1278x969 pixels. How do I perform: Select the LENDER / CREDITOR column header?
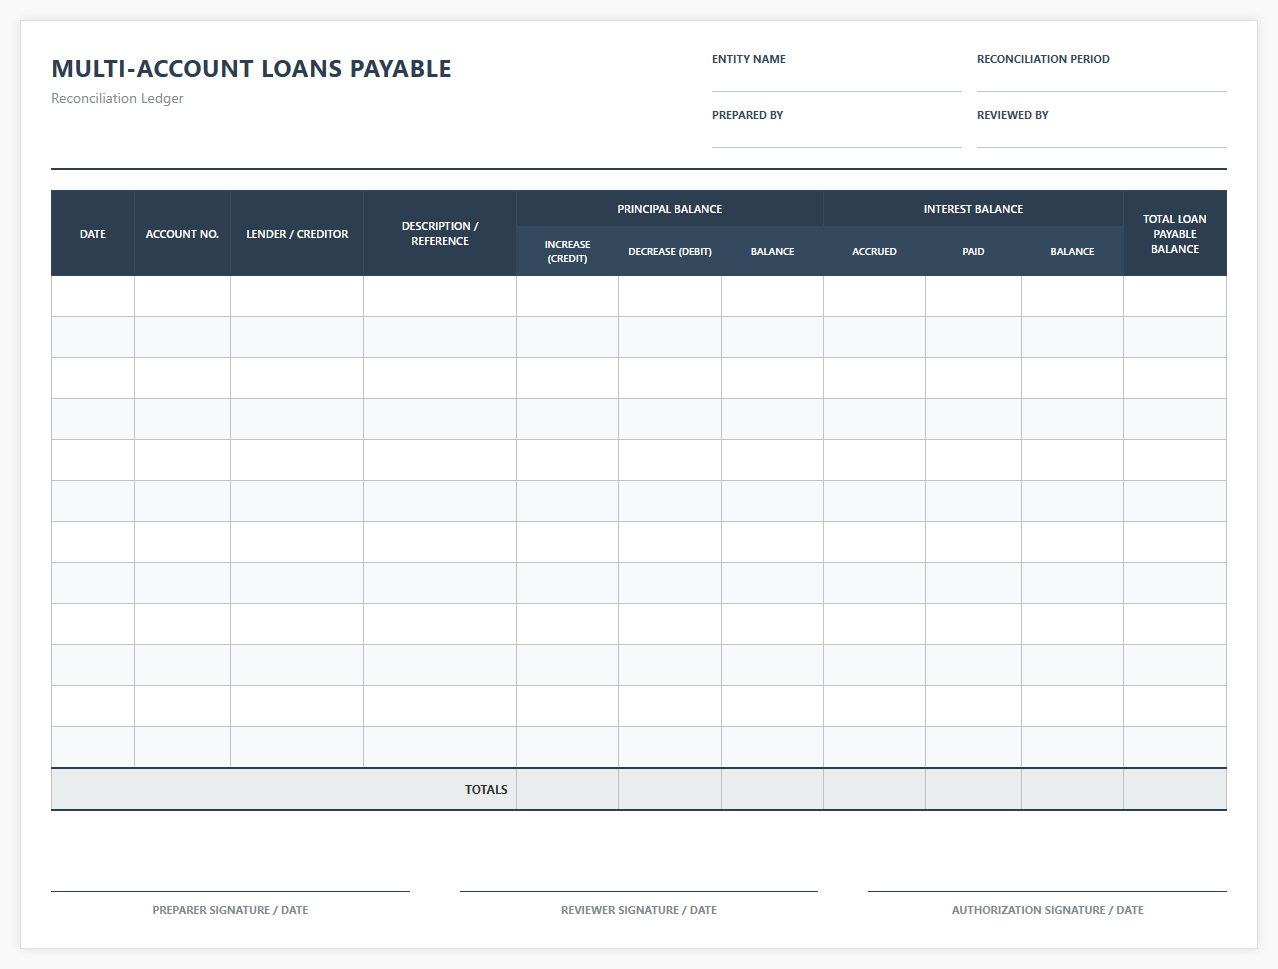(297, 234)
